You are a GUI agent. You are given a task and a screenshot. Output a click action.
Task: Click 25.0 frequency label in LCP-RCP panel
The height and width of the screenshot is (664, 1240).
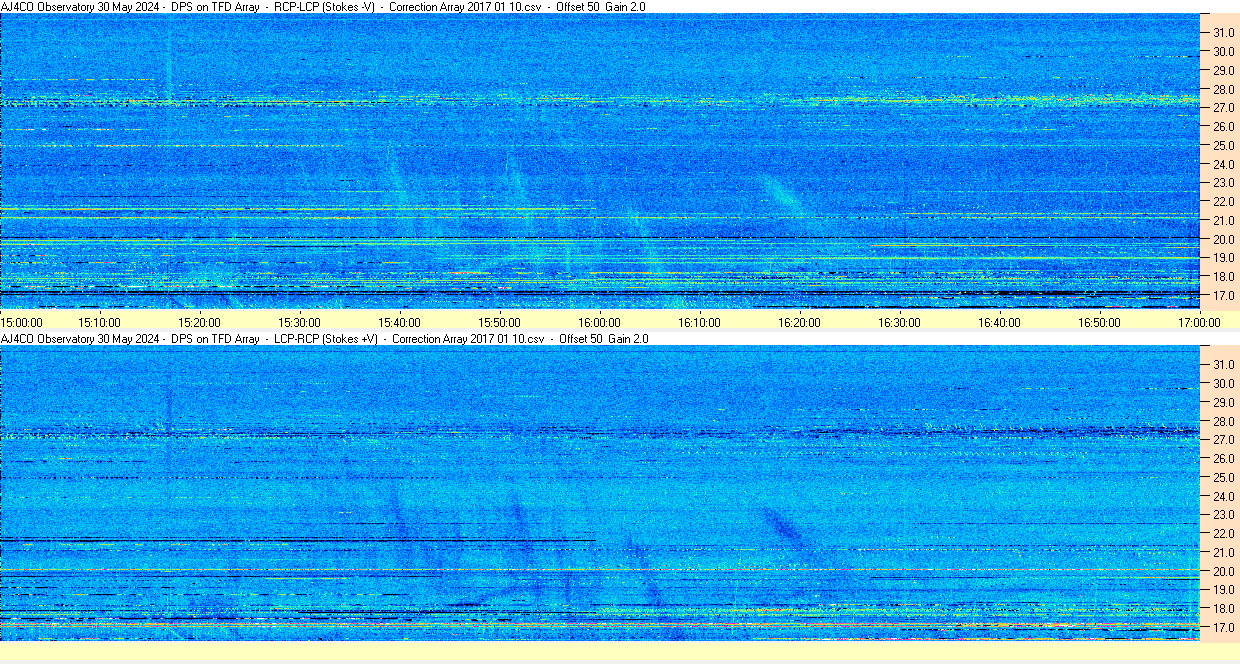(x=1224, y=477)
